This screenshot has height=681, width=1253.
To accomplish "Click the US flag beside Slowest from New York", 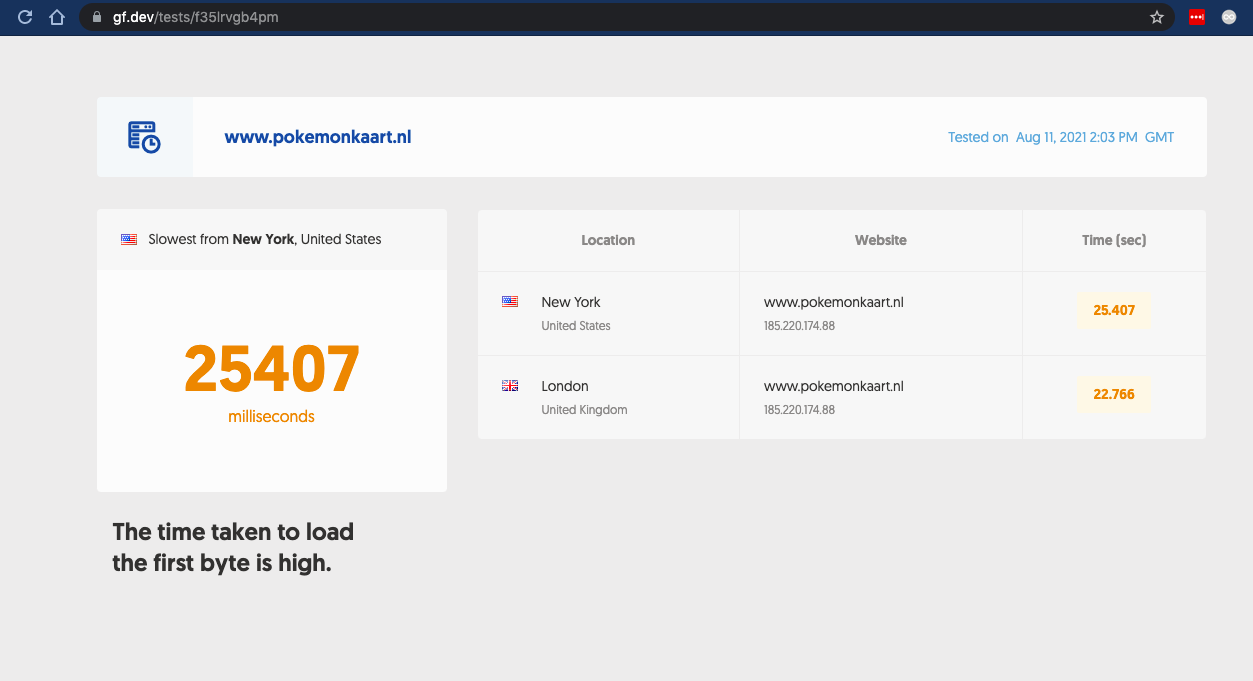I will point(129,239).
